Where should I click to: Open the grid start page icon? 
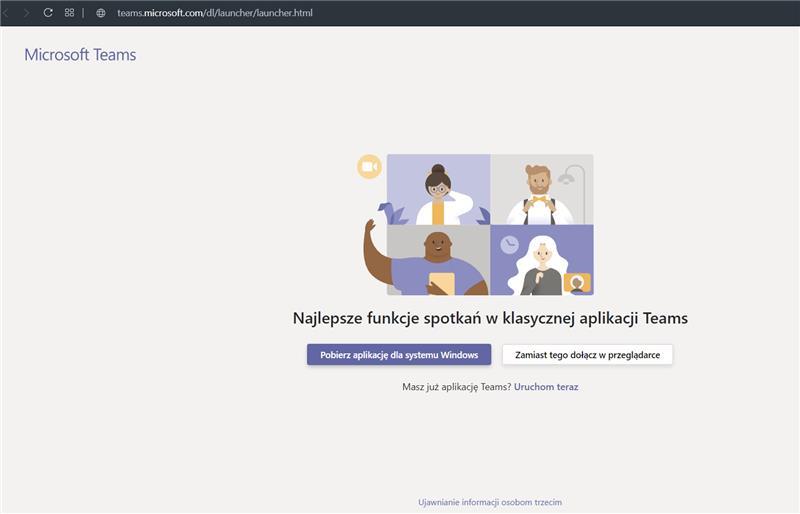69,13
